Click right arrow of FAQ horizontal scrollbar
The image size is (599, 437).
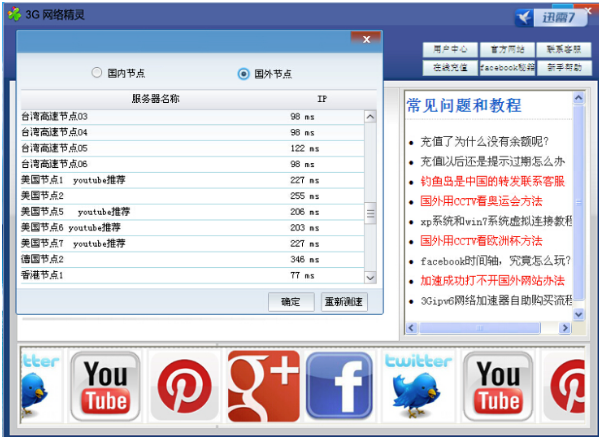pos(565,328)
